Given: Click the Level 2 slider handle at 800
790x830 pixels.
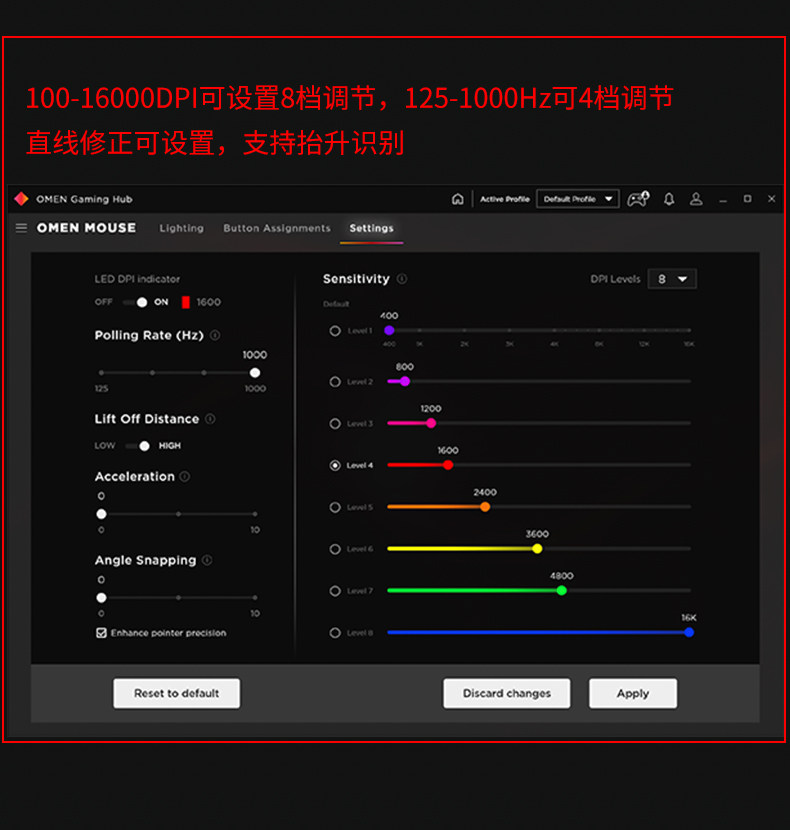Looking at the screenshot, I should [405, 381].
